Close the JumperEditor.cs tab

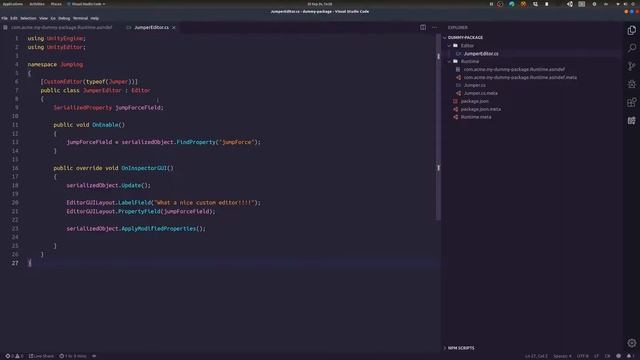click(x=174, y=27)
